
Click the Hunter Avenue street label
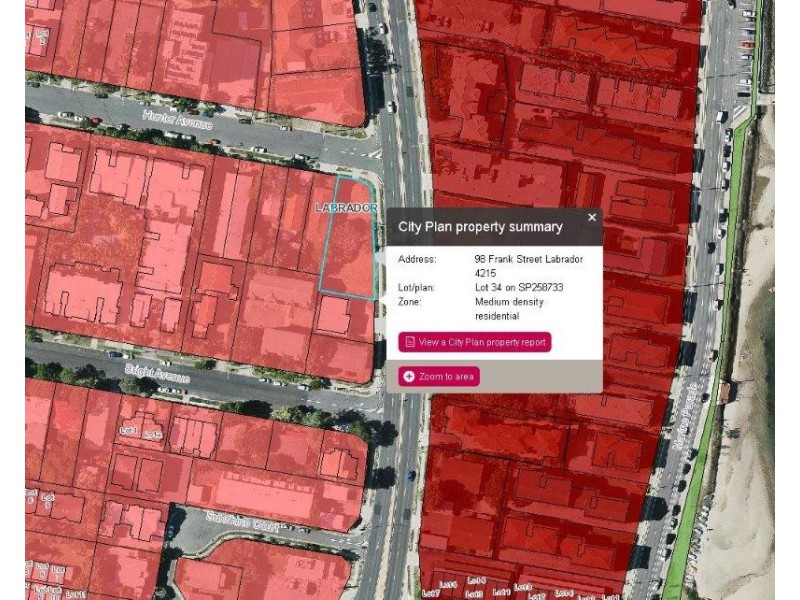178,120
